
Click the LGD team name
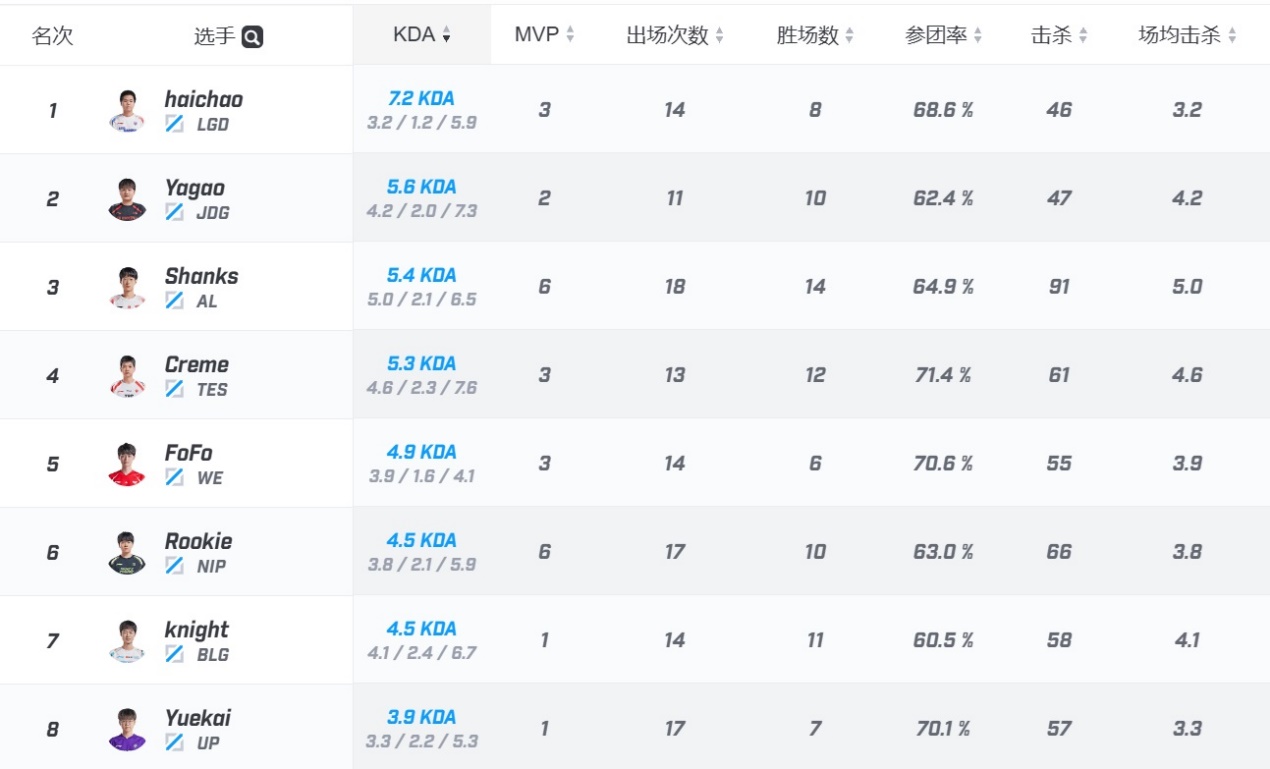(x=213, y=125)
